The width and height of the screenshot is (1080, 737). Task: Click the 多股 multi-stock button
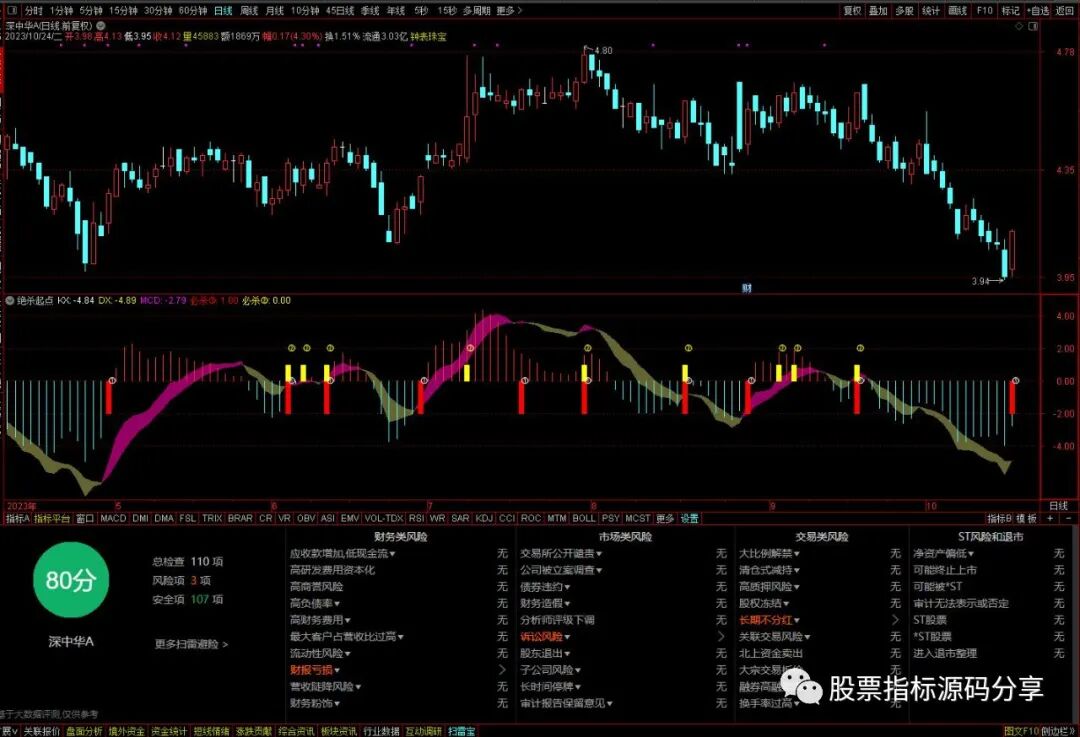click(x=904, y=10)
